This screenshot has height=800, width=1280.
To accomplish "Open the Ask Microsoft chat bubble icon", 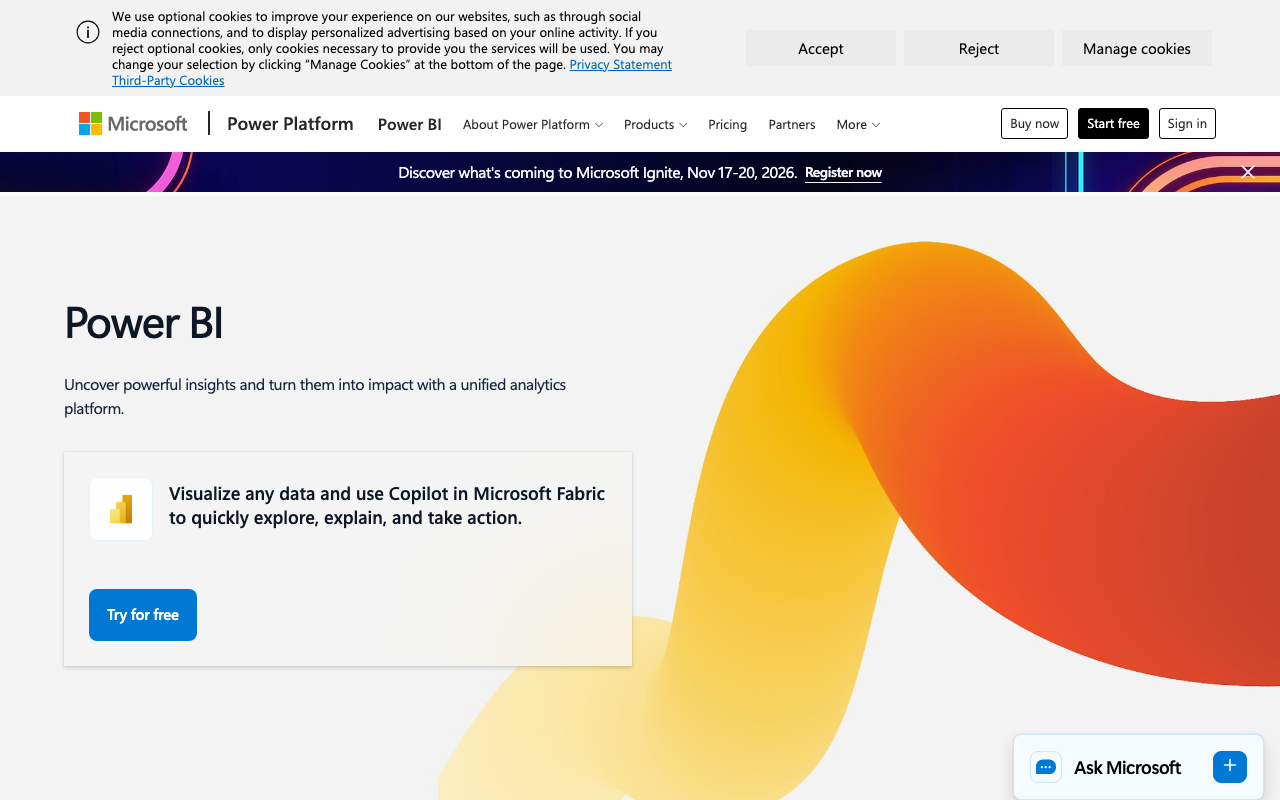I will [x=1046, y=767].
